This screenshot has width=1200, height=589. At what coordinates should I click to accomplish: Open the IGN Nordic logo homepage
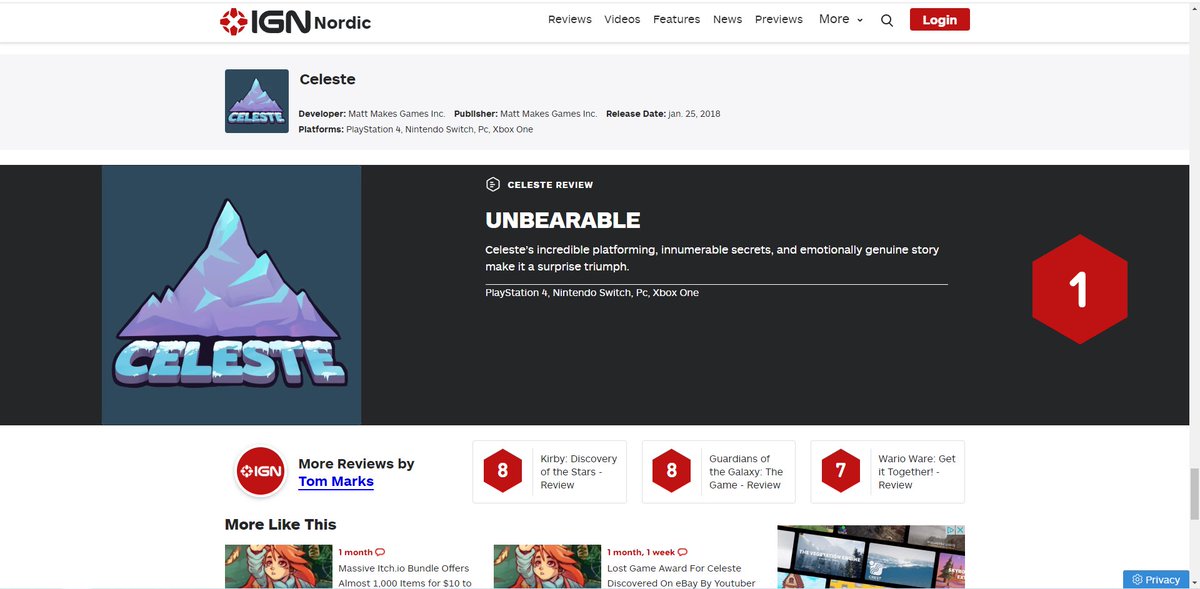click(x=295, y=21)
